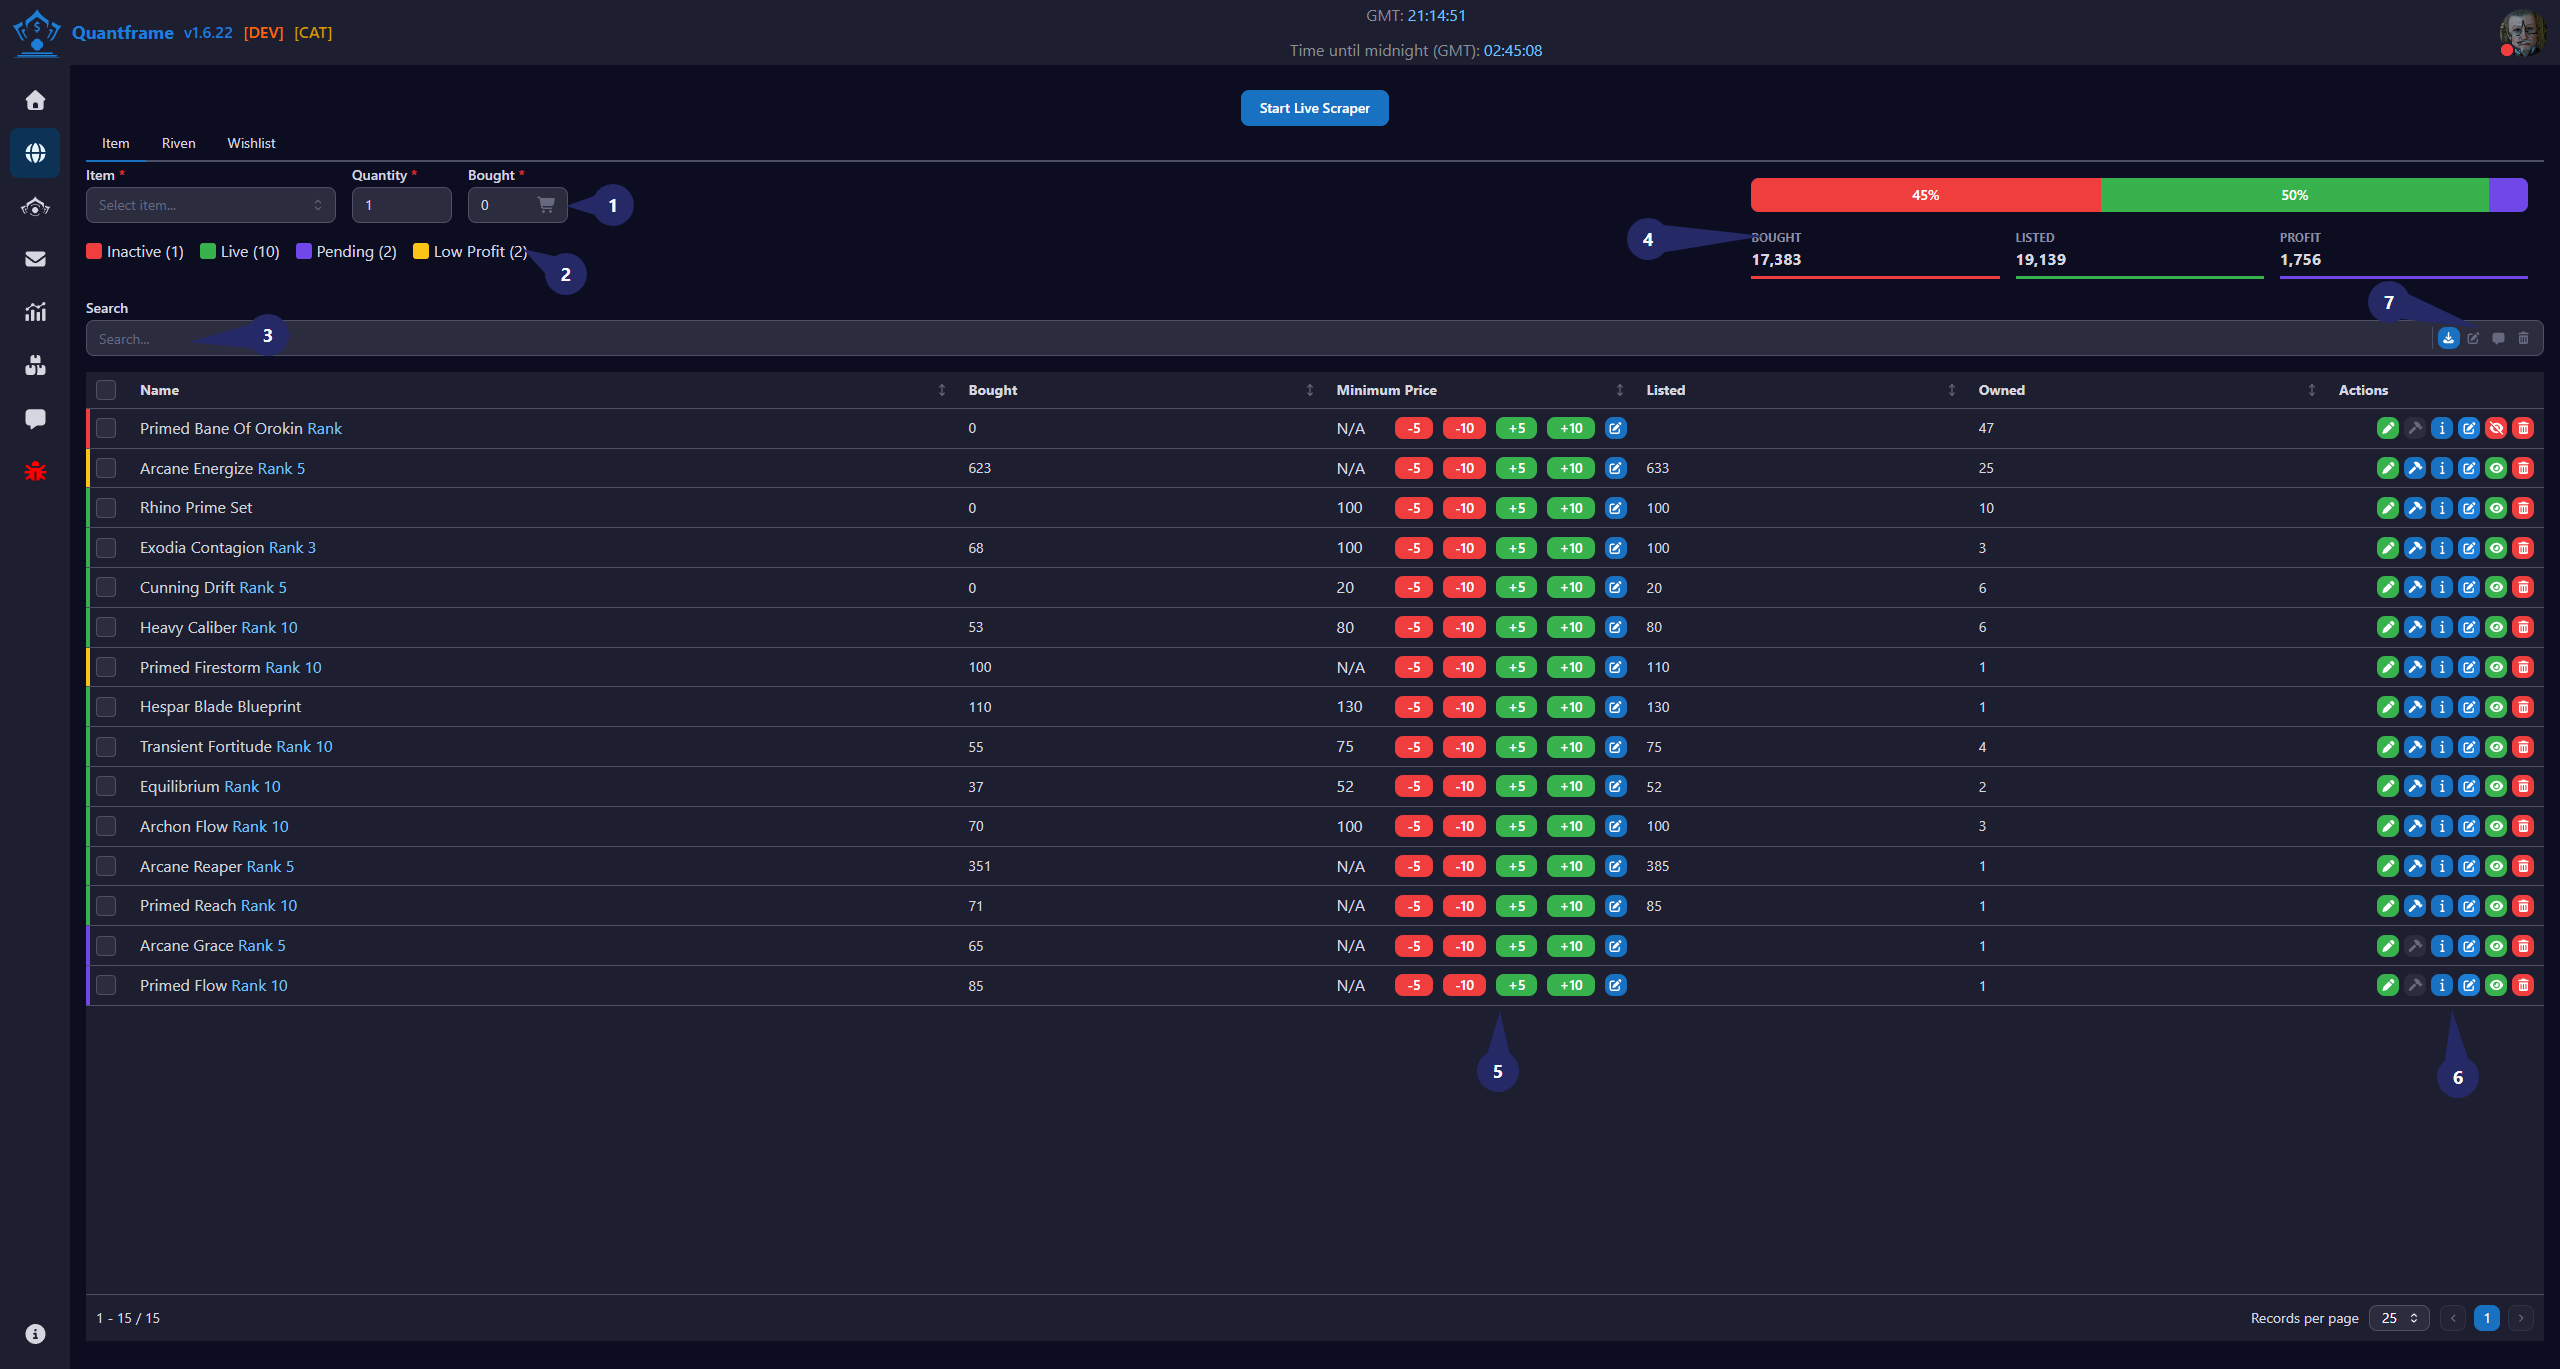The height and width of the screenshot is (1369, 2560).
Task: Delete the Heavy Caliber row via trash icon
Action: tap(2523, 627)
